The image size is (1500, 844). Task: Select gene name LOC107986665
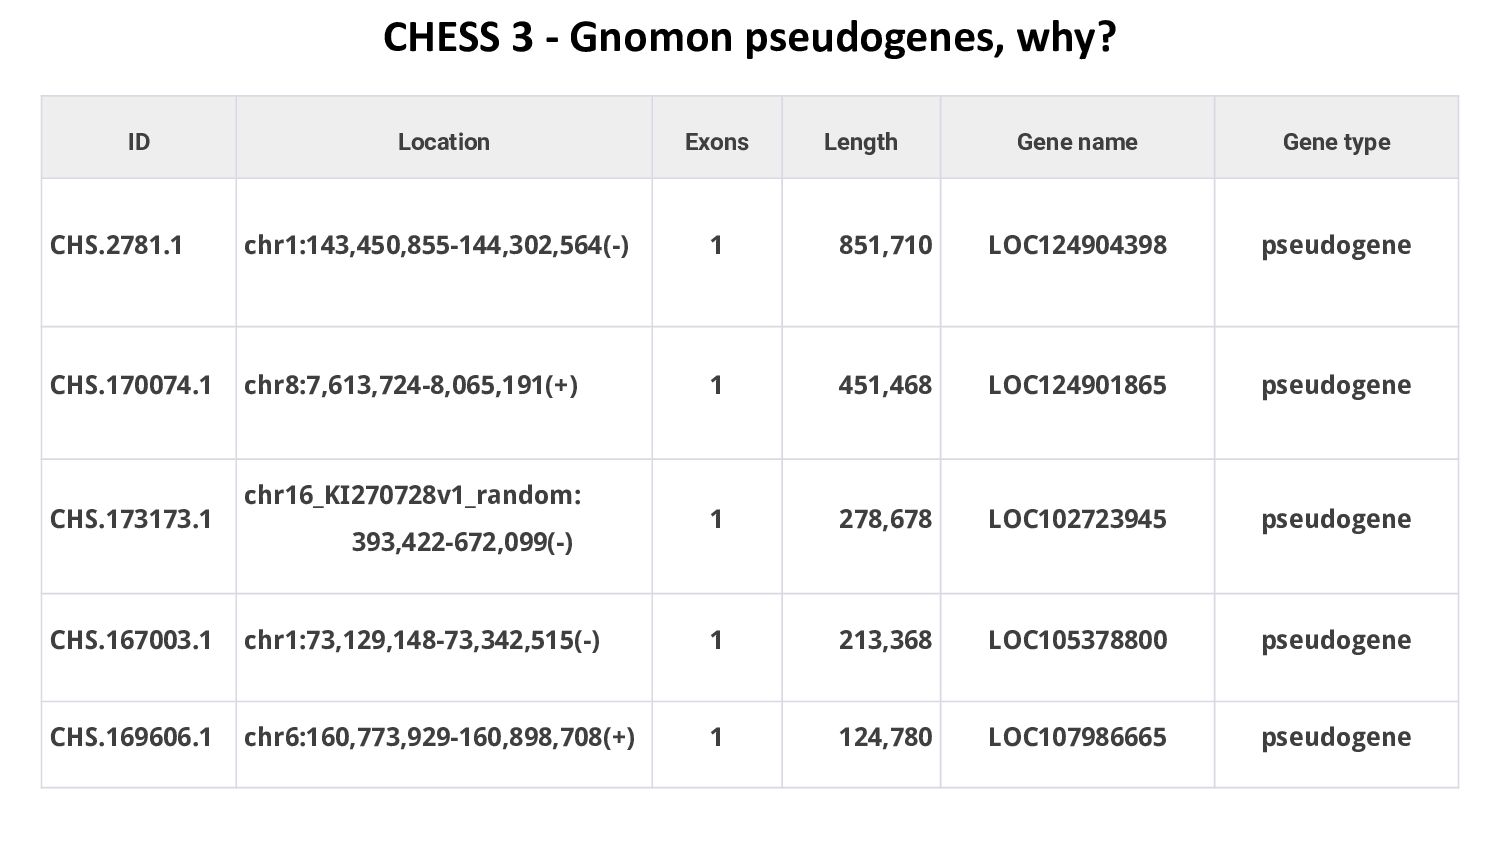tap(1078, 737)
